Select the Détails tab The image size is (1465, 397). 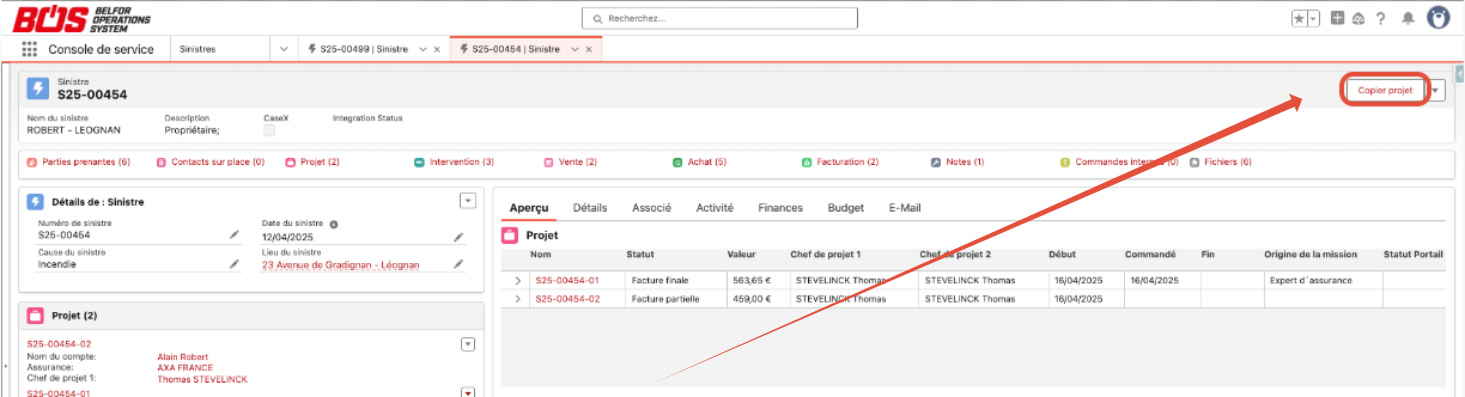[x=590, y=208]
